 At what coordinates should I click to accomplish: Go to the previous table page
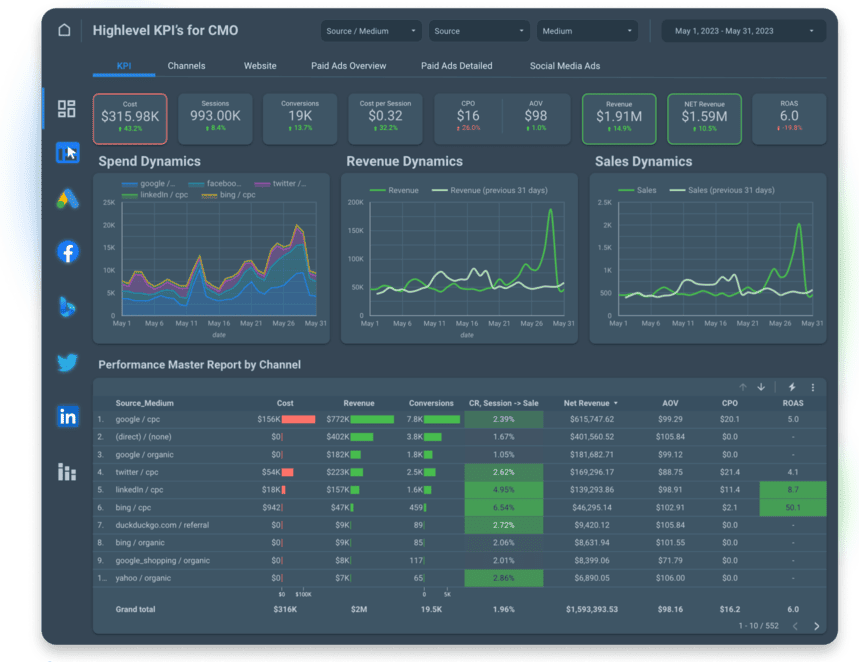(795, 626)
